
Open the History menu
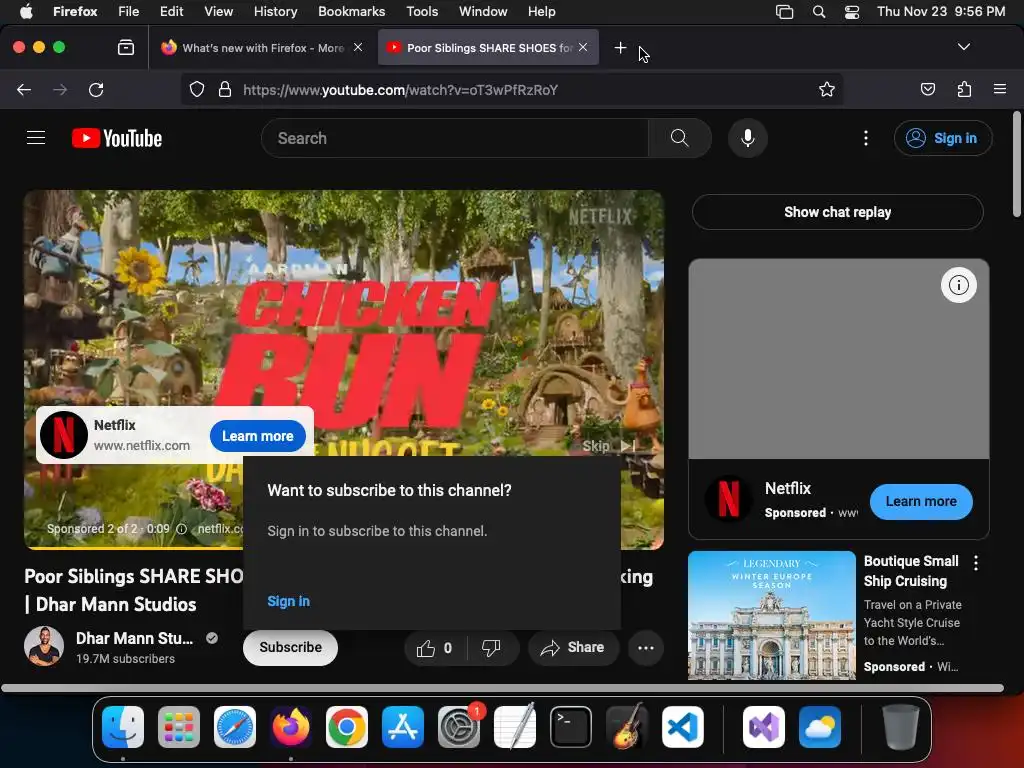[x=275, y=11]
